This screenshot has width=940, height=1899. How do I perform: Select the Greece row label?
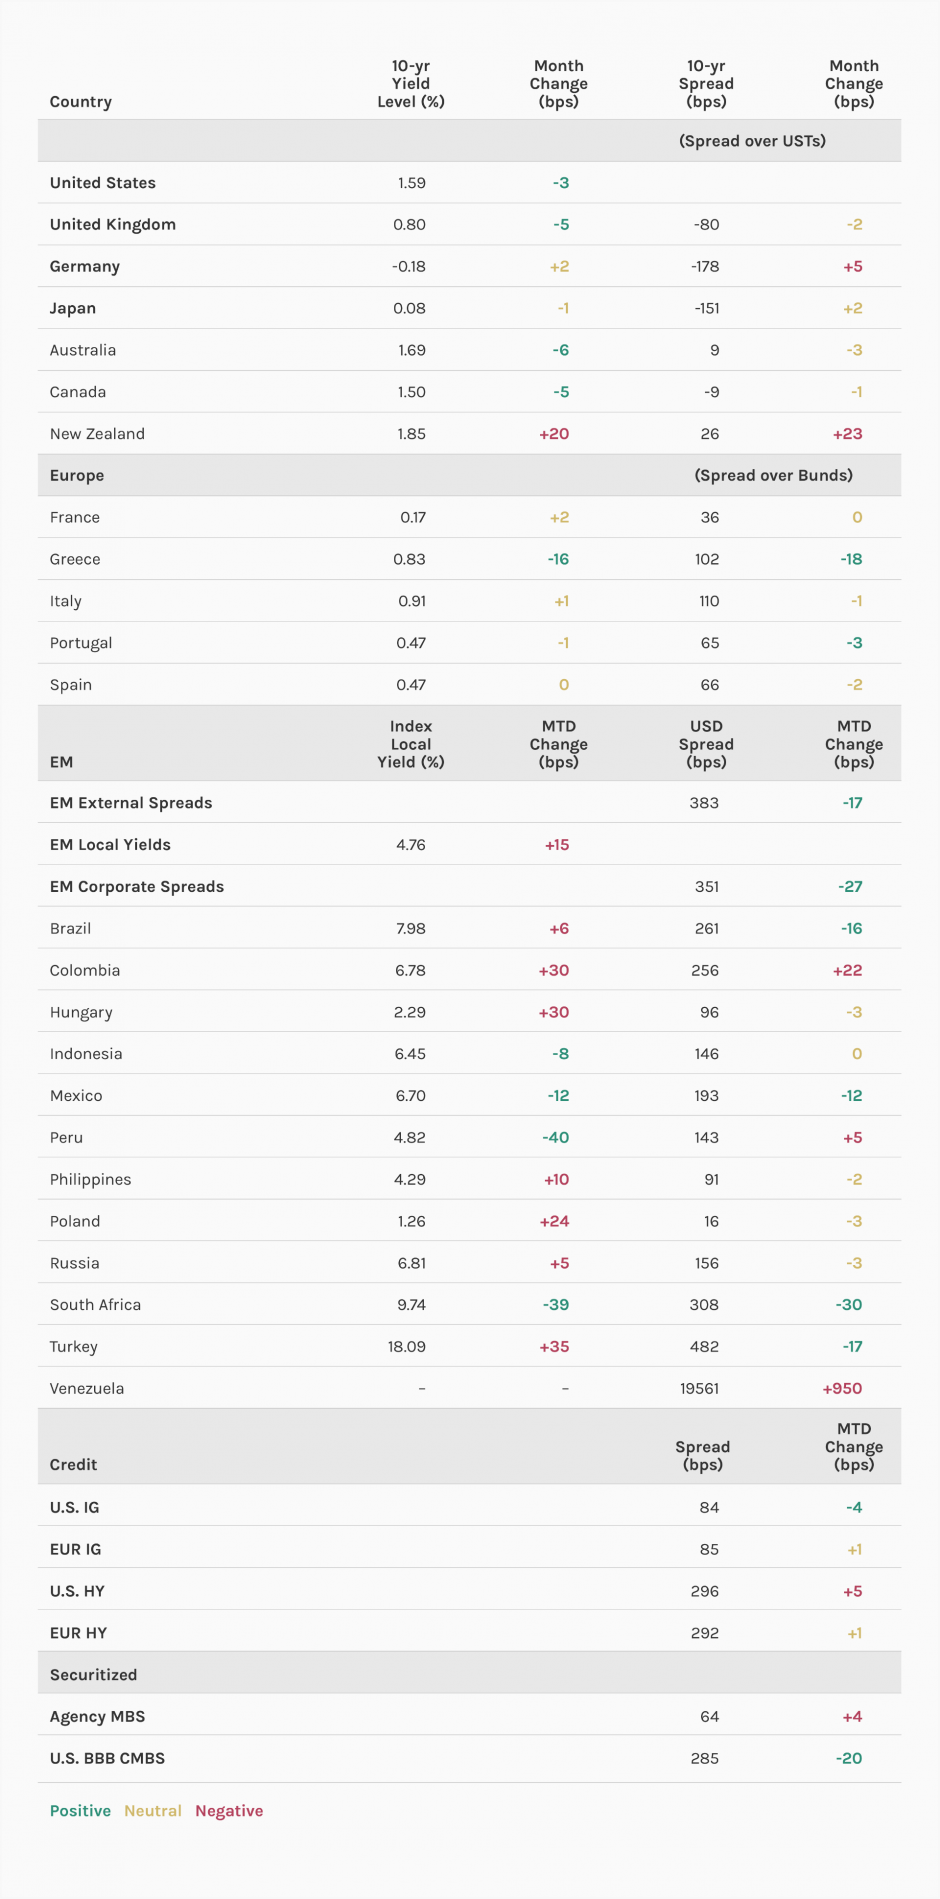coord(75,560)
